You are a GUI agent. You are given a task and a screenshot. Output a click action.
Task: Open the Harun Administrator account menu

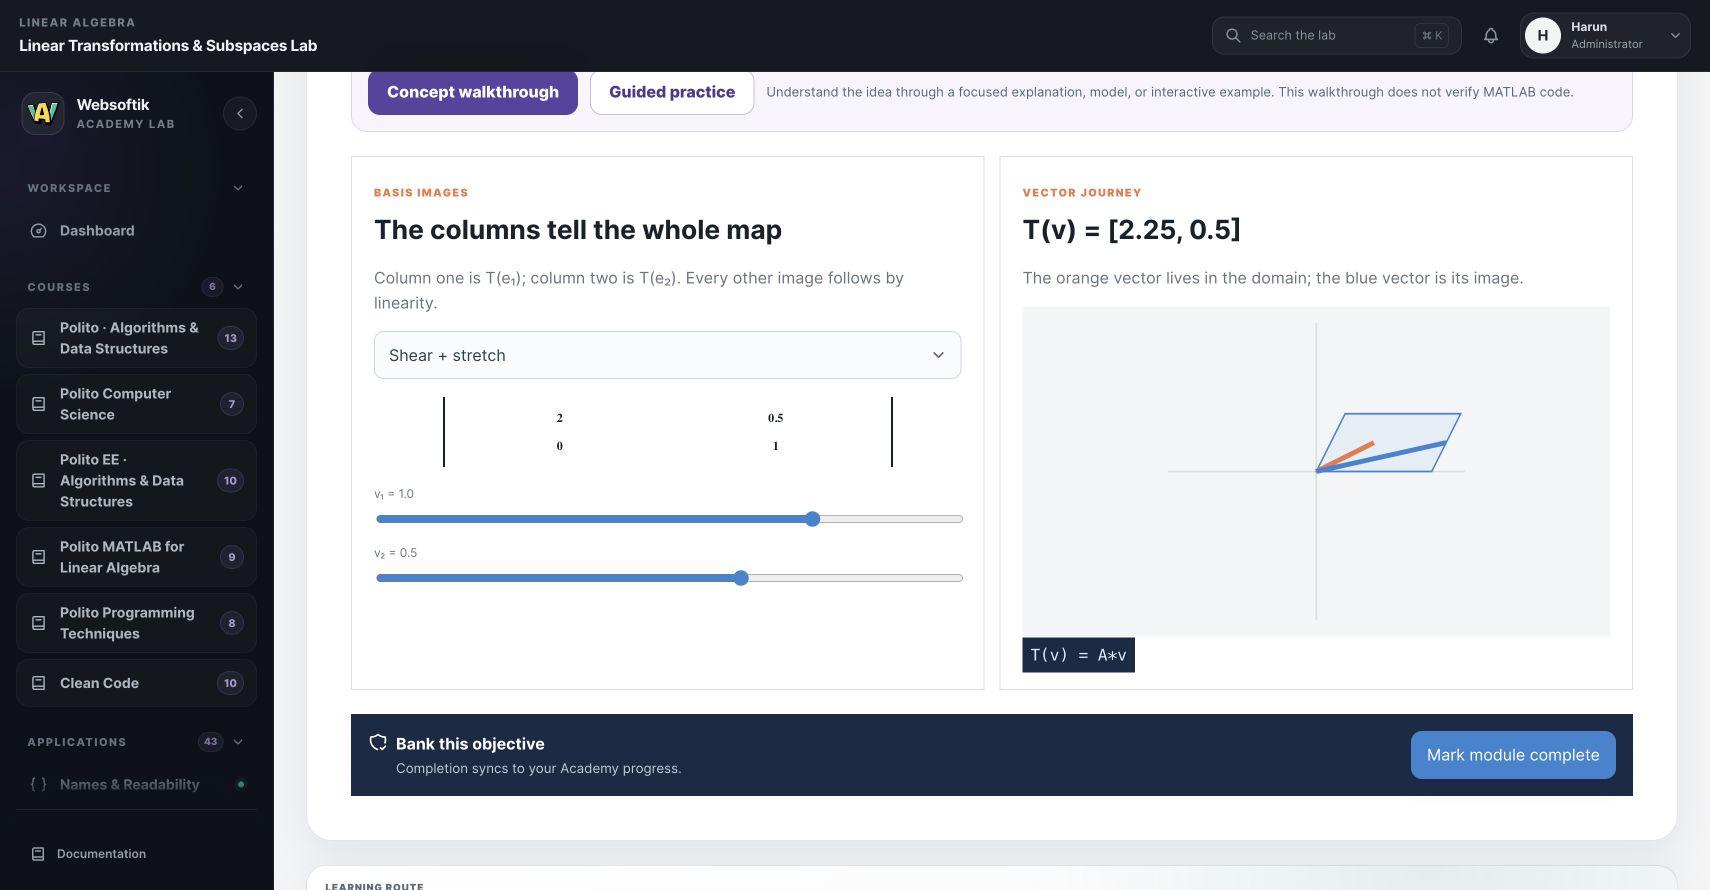point(1605,35)
